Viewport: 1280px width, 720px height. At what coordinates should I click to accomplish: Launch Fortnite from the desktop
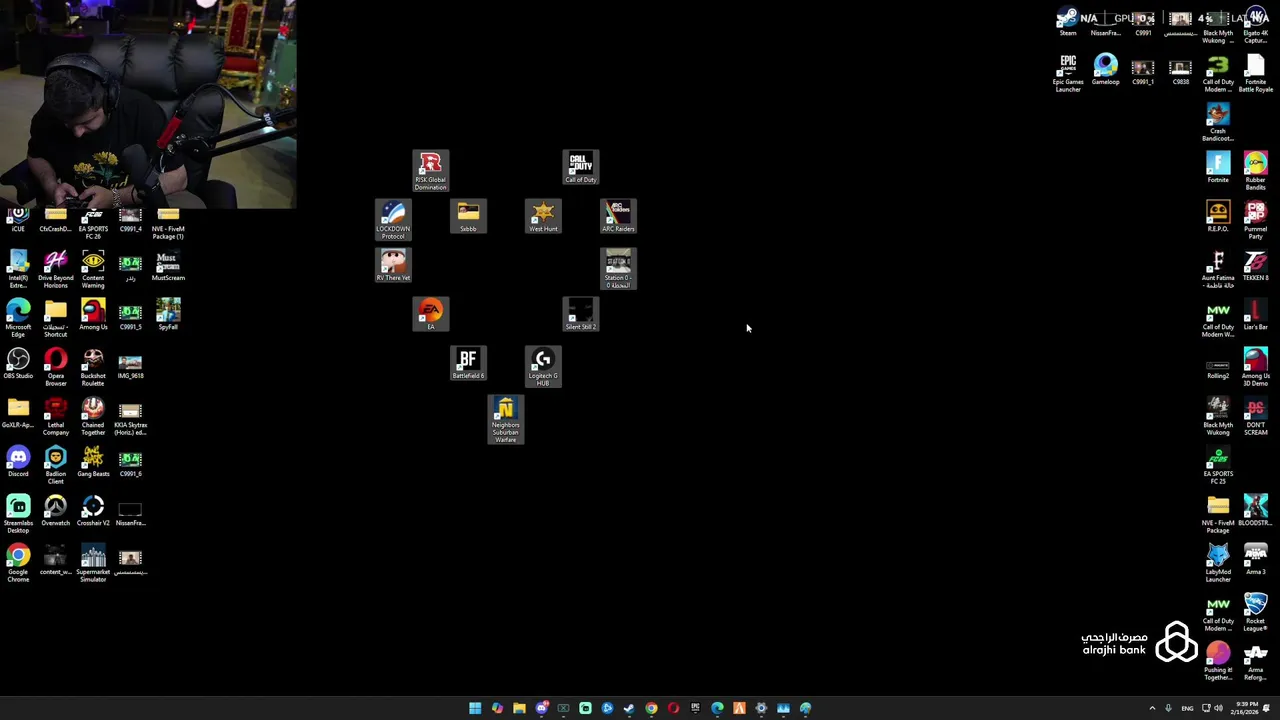pyautogui.click(x=1218, y=167)
